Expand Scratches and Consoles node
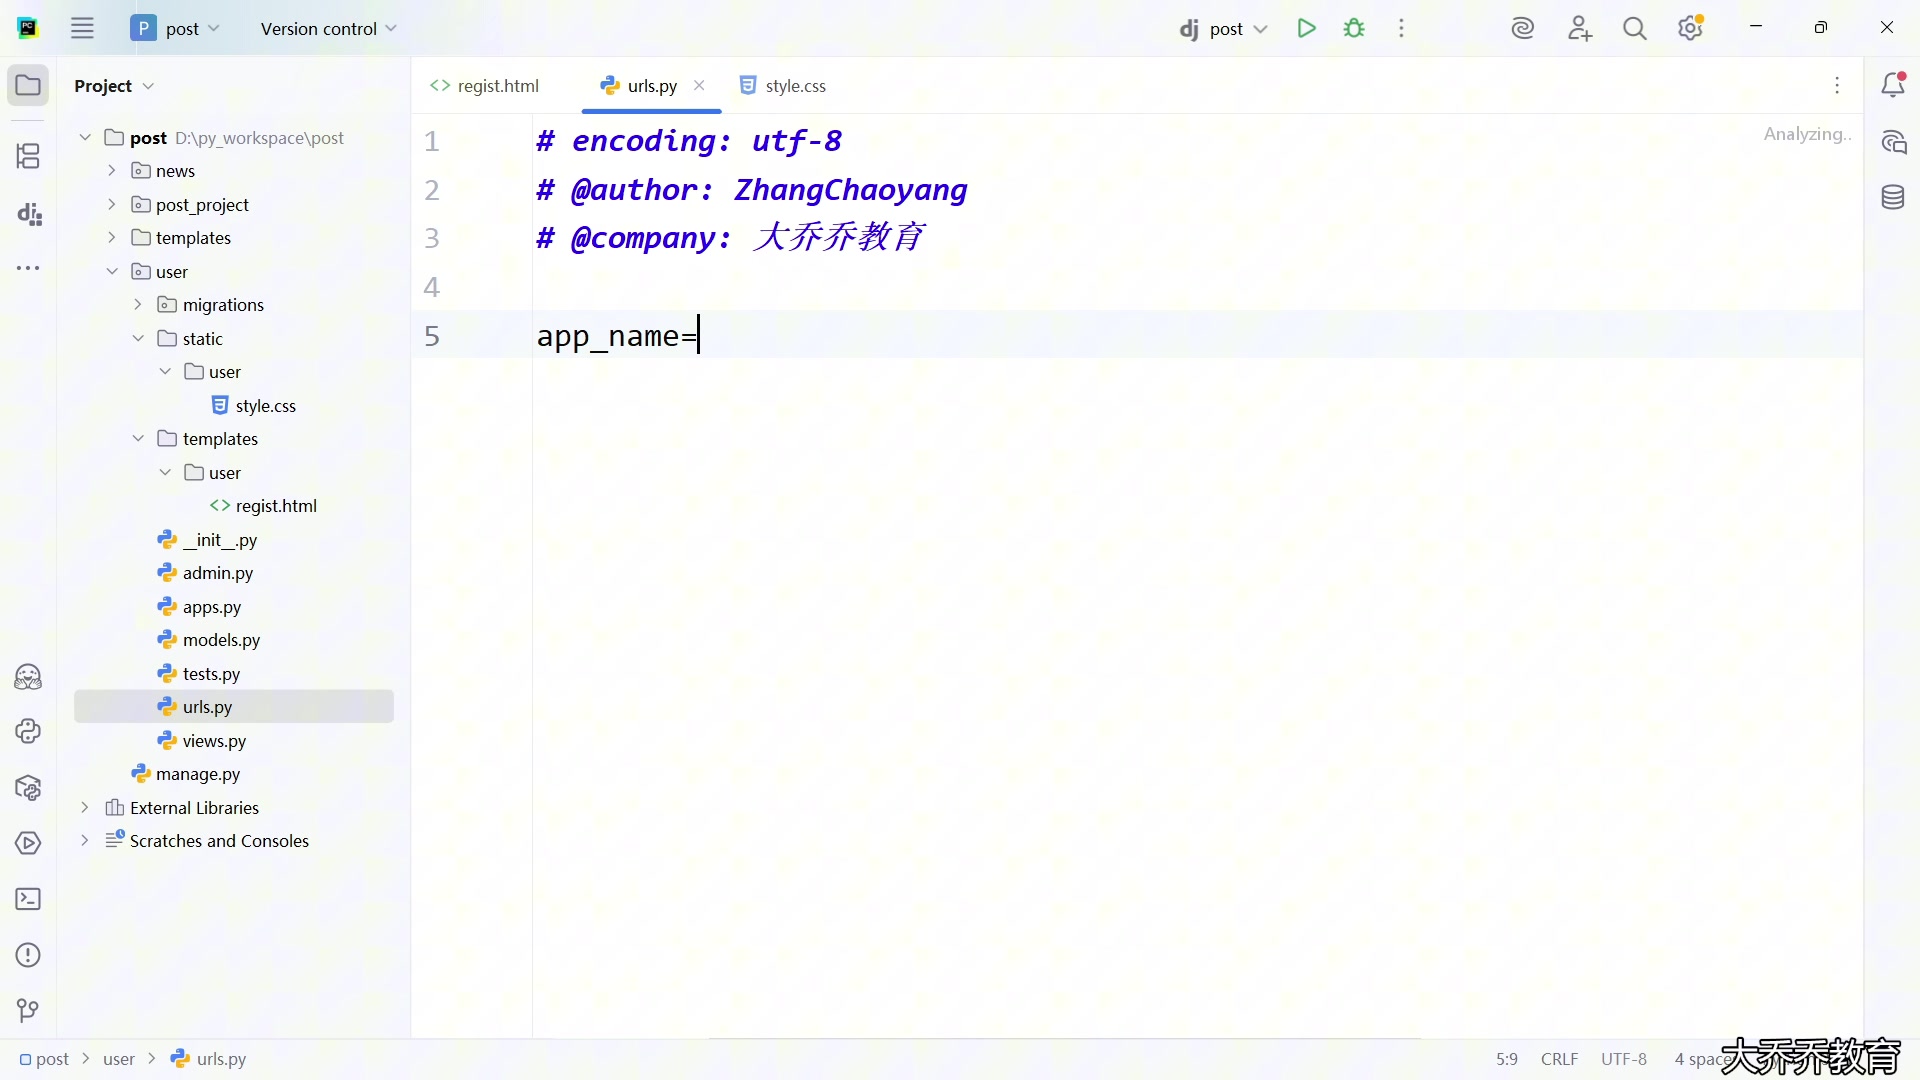The height and width of the screenshot is (1080, 1920). click(85, 841)
